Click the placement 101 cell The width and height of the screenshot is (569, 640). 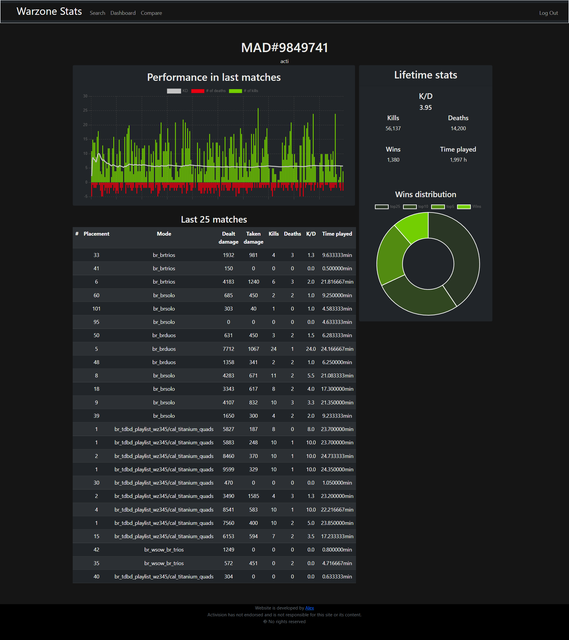click(96, 309)
